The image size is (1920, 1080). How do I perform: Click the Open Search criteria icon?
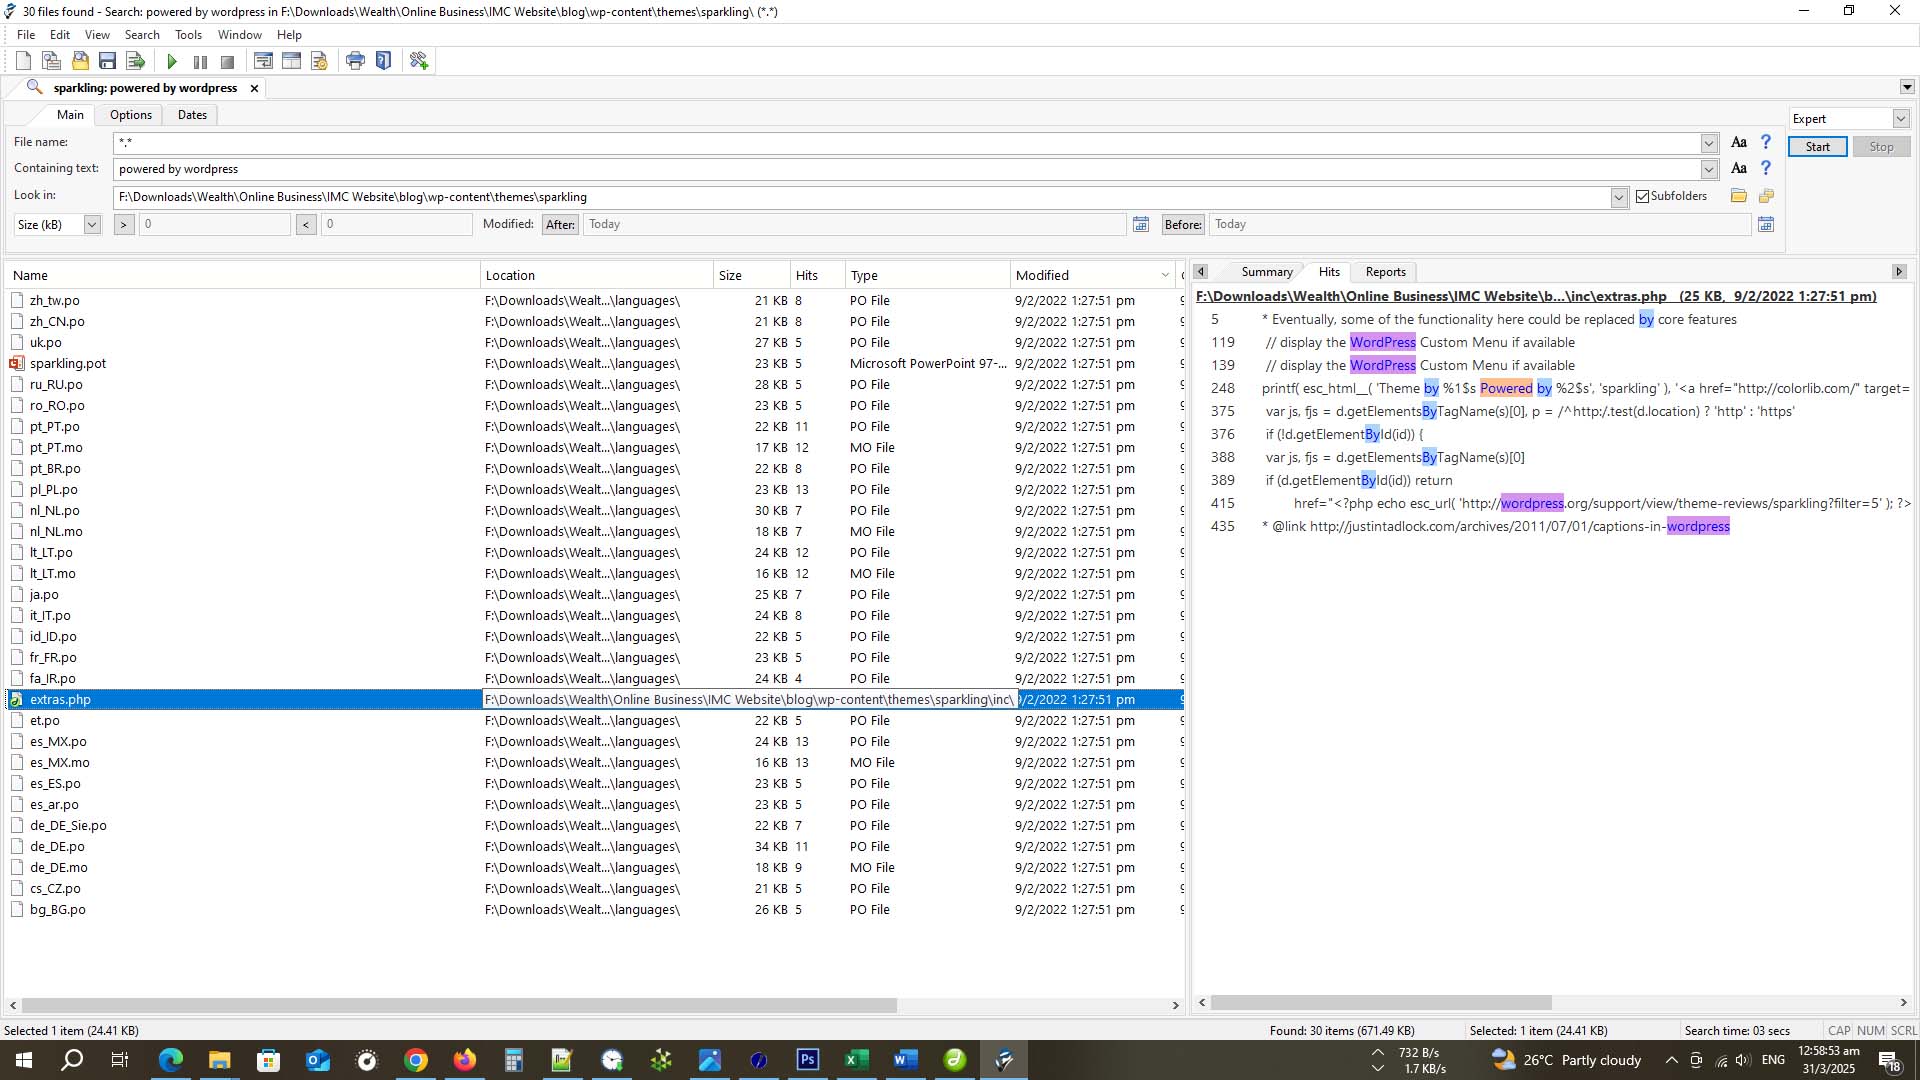[x=80, y=61]
